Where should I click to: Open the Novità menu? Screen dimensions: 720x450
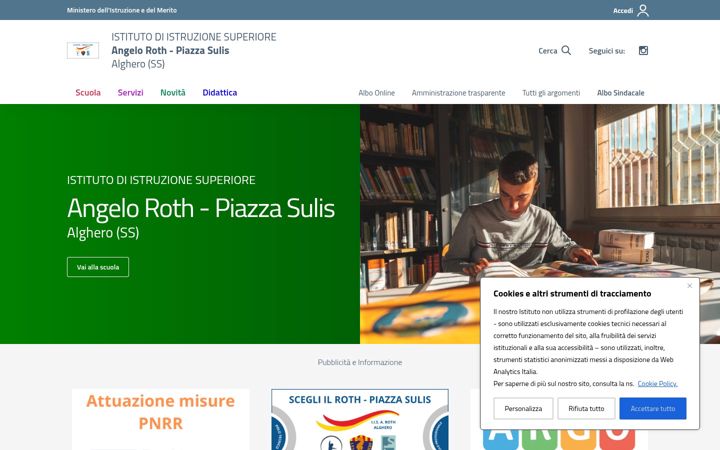point(173,92)
